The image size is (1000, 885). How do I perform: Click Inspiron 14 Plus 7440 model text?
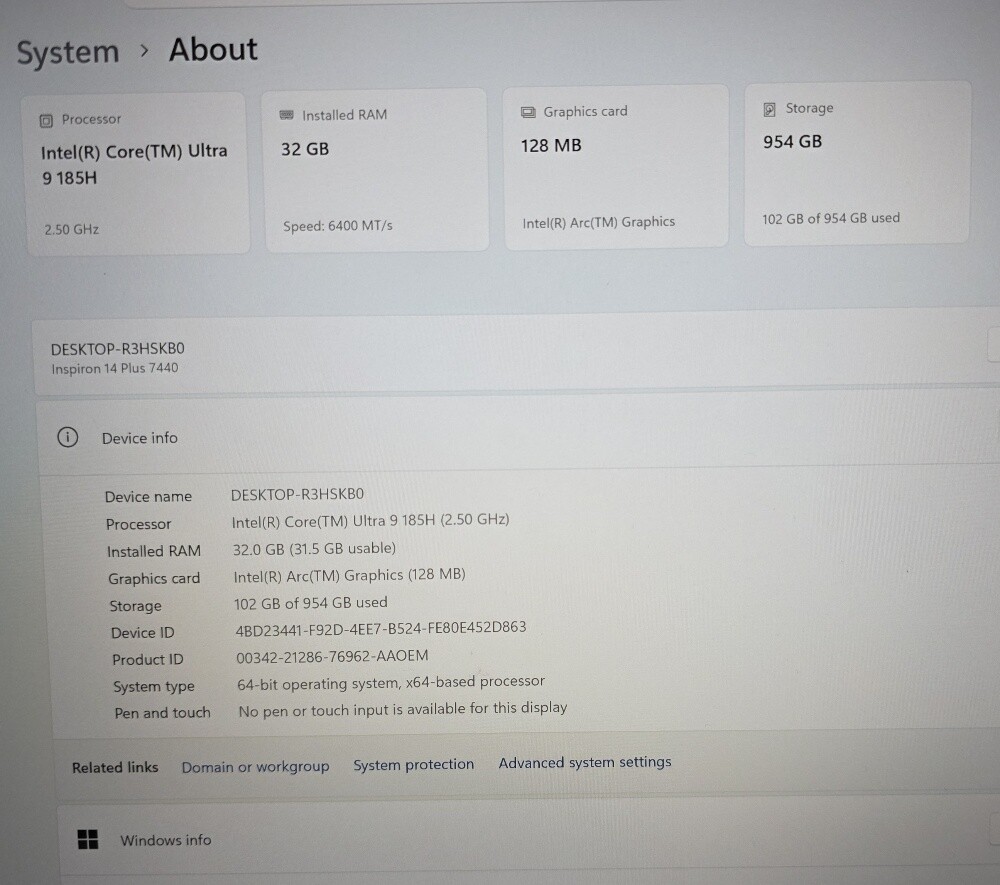click(115, 369)
